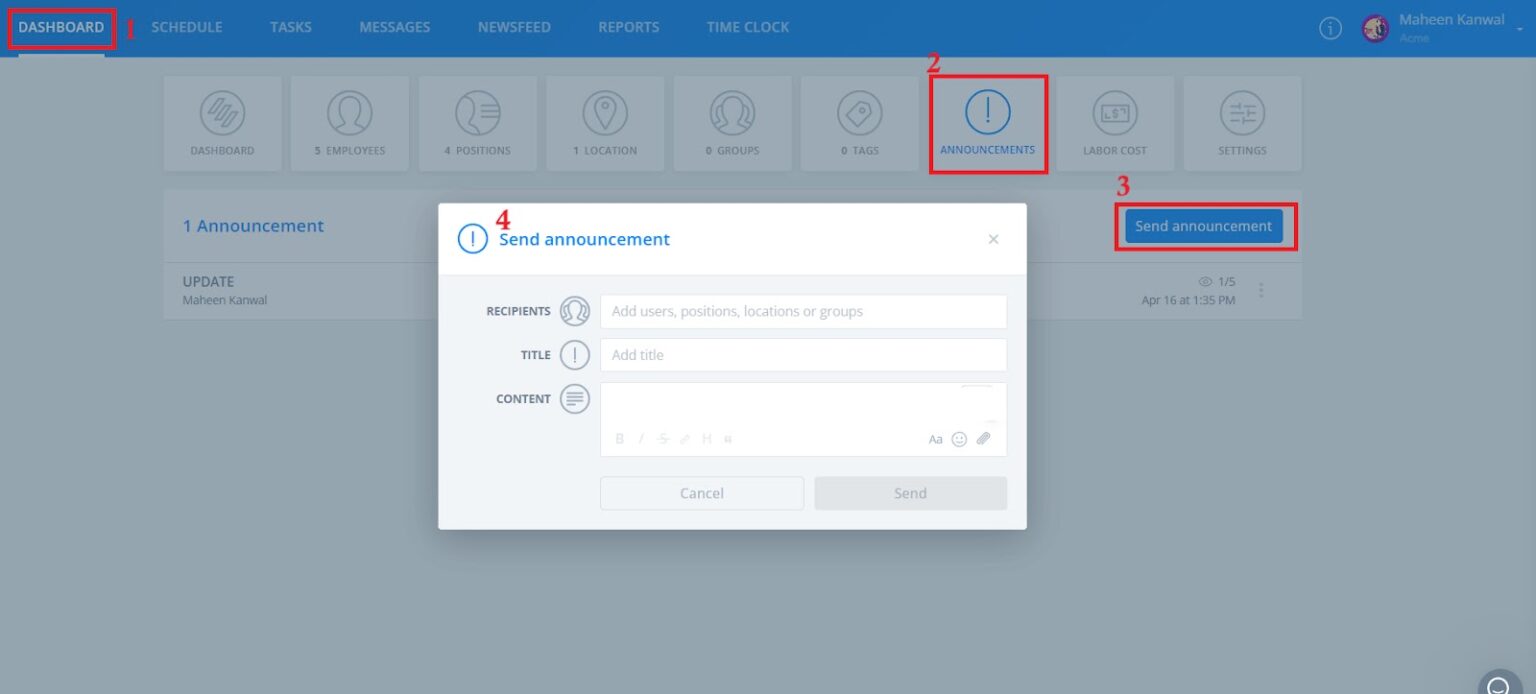Click the Send announcement button
Image resolution: width=1536 pixels, height=694 pixels.
(x=1204, y=226)
